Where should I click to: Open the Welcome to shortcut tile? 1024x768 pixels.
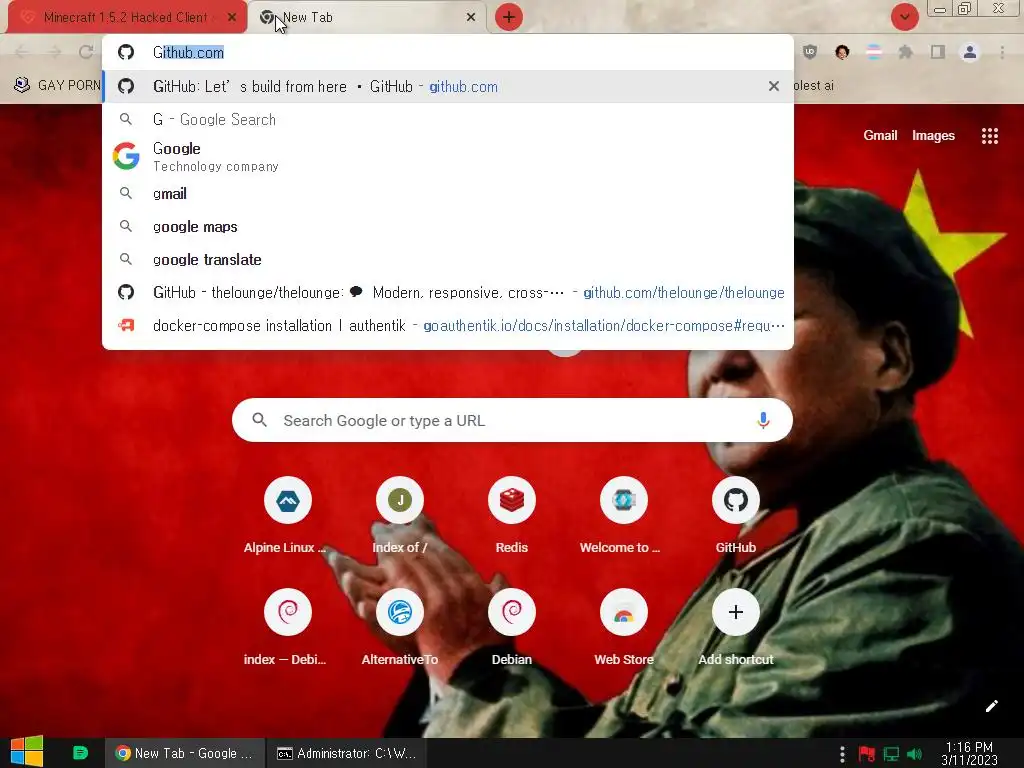[x=624, y=516]
